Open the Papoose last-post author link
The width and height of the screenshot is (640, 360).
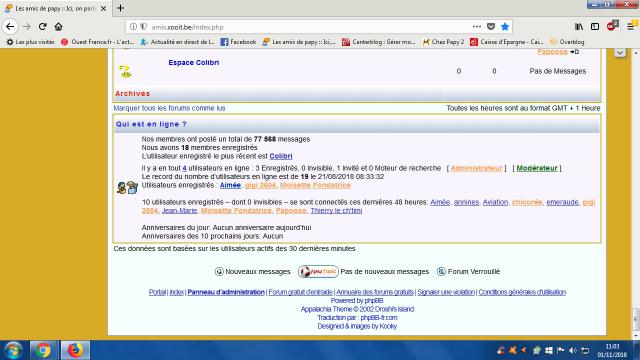click(552, 51)
